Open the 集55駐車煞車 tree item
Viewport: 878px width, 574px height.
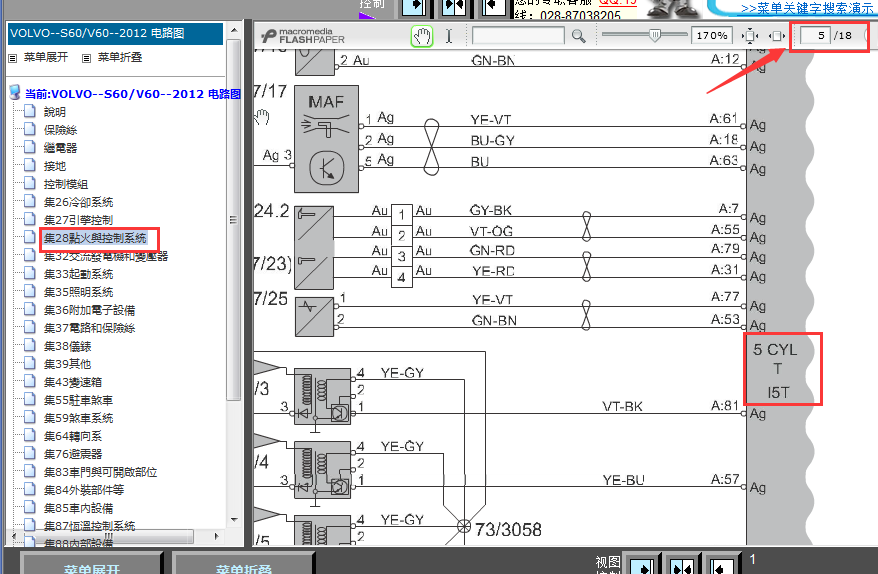coord(78,400)
